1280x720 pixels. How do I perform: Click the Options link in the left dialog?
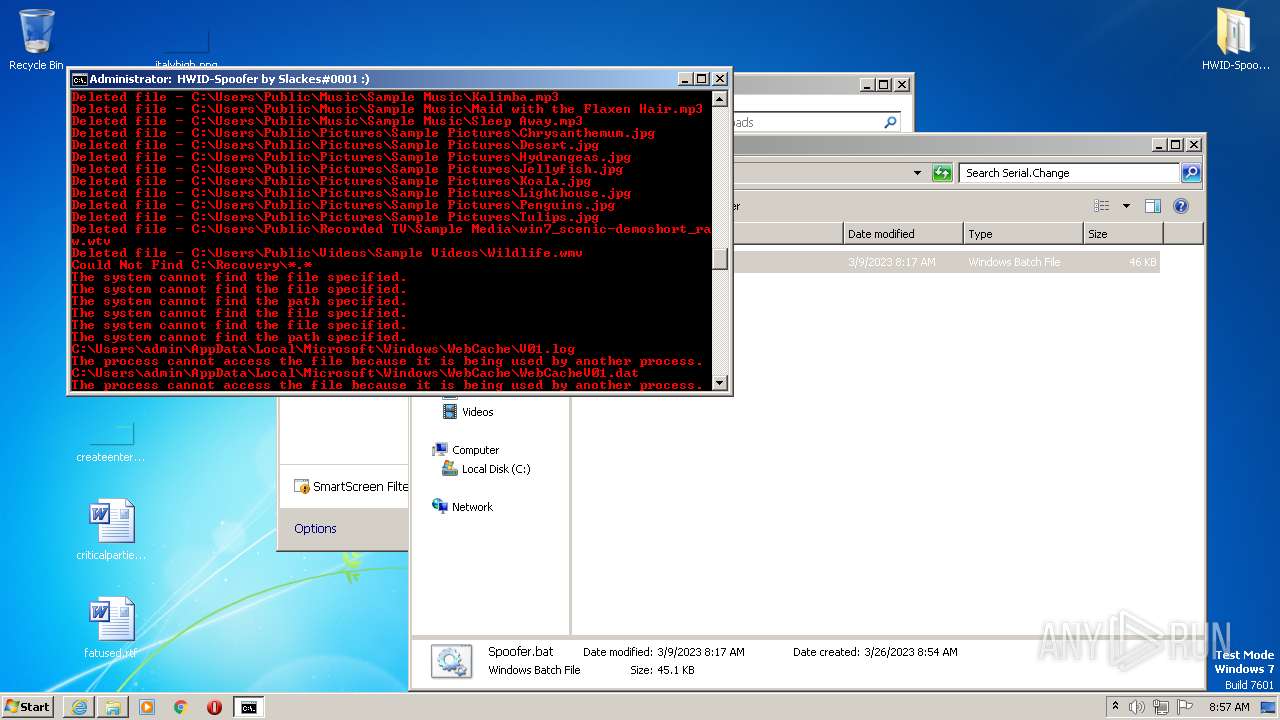tap(315, 529)
